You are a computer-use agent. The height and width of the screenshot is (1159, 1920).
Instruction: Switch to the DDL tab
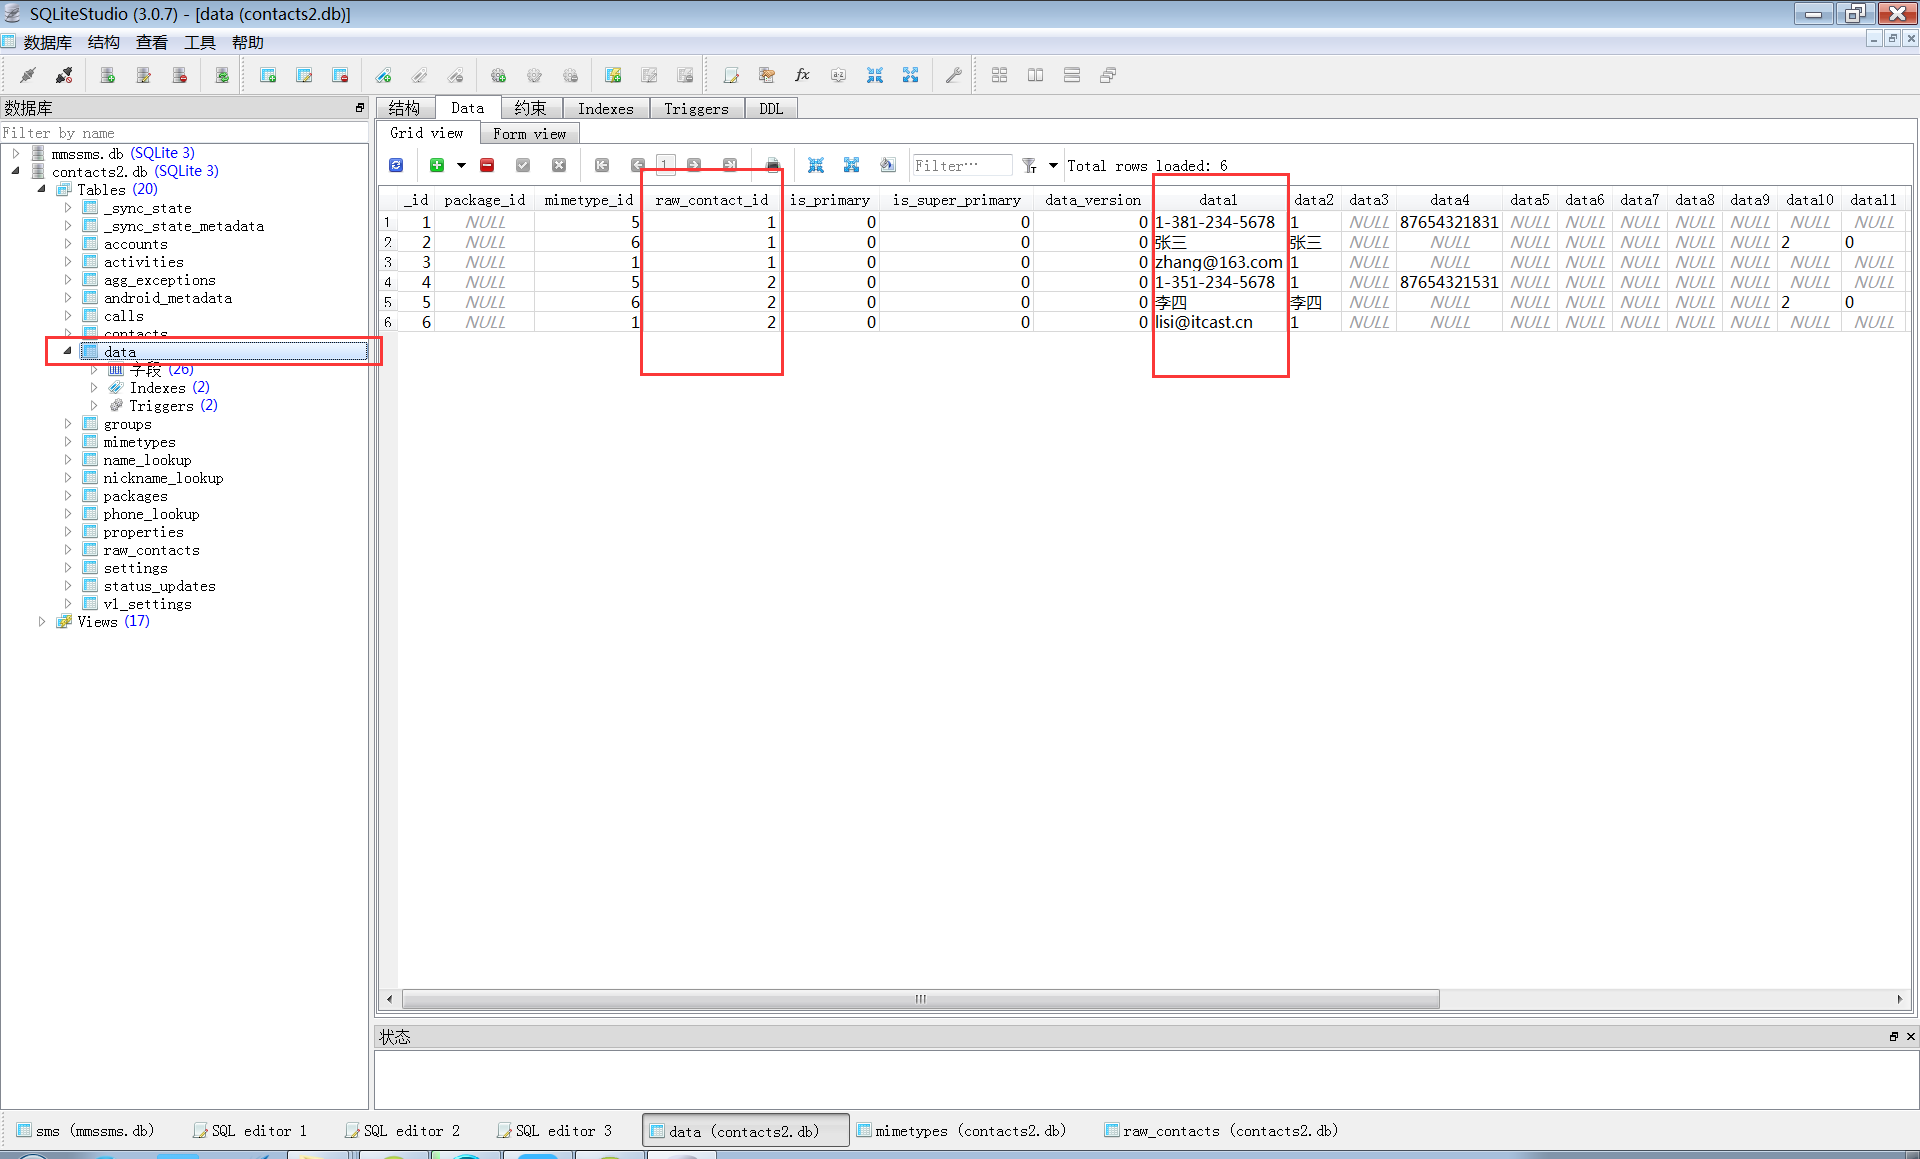(x=770, y=108)
